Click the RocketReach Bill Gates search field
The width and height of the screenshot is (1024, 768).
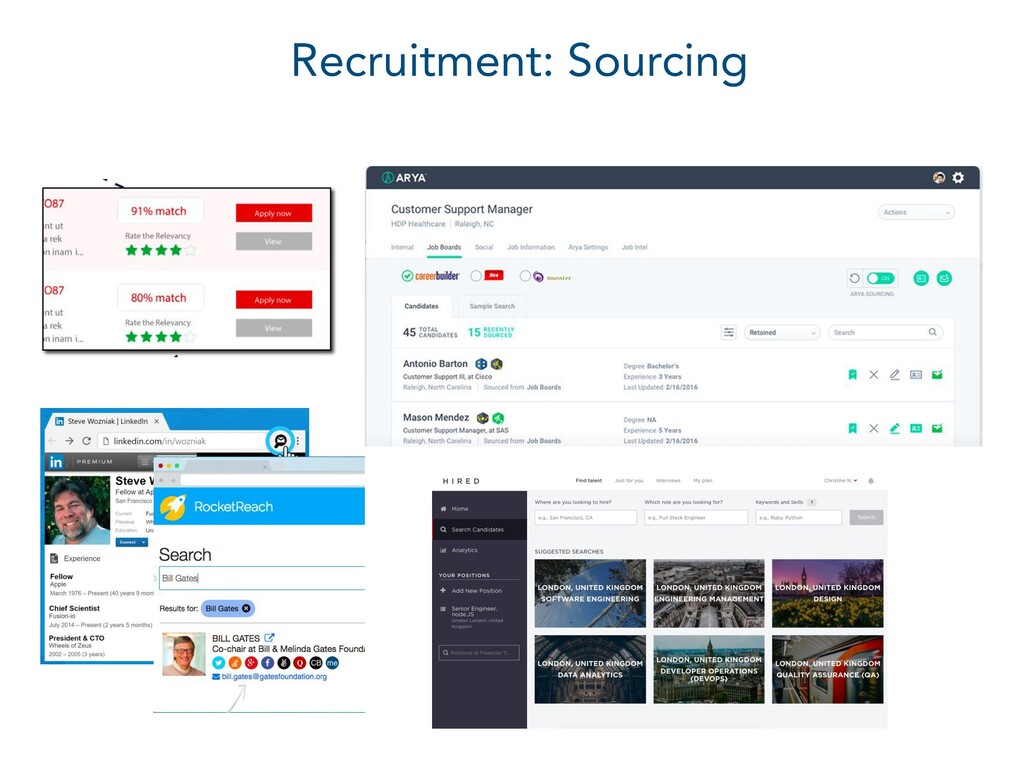(x=262, y=578)
